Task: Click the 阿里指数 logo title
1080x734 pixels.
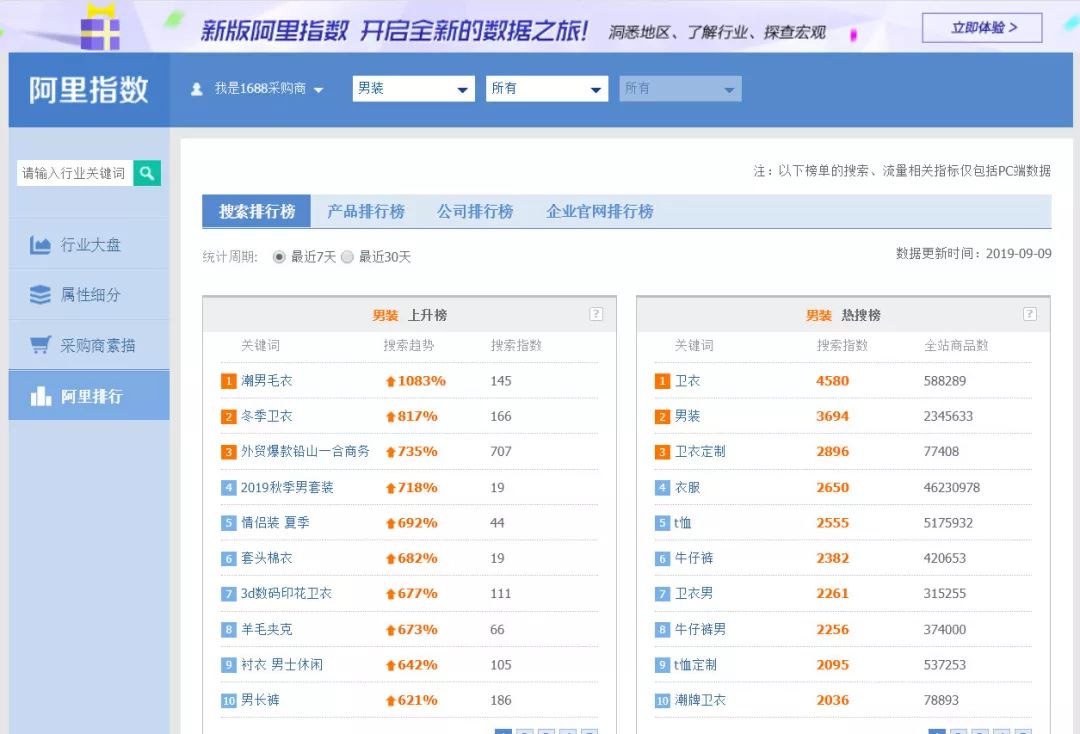Action: click(x=89, y=90)
